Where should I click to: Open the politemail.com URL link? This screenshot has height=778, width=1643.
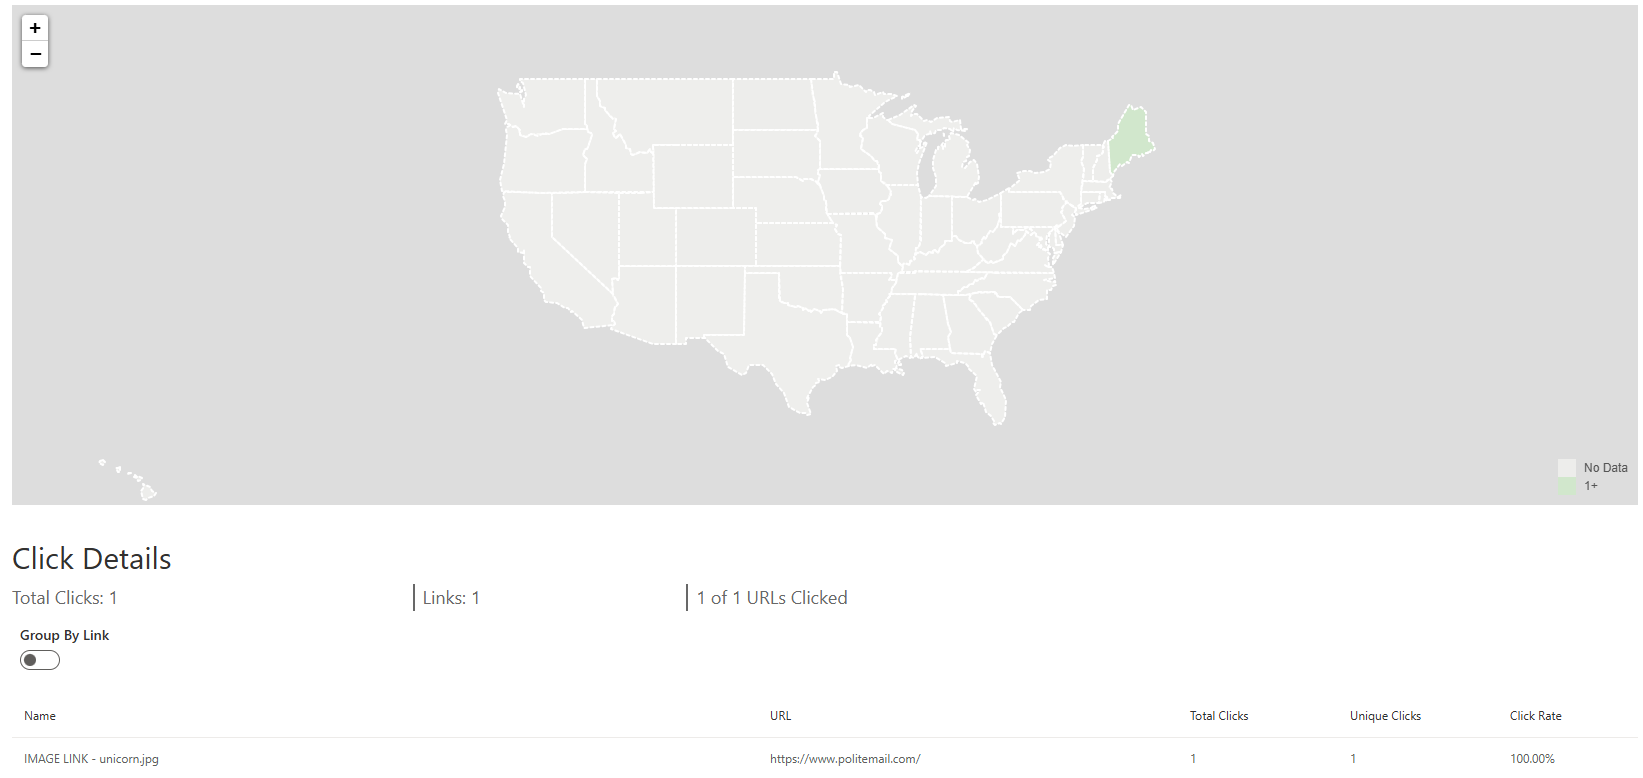pos(845,759)
